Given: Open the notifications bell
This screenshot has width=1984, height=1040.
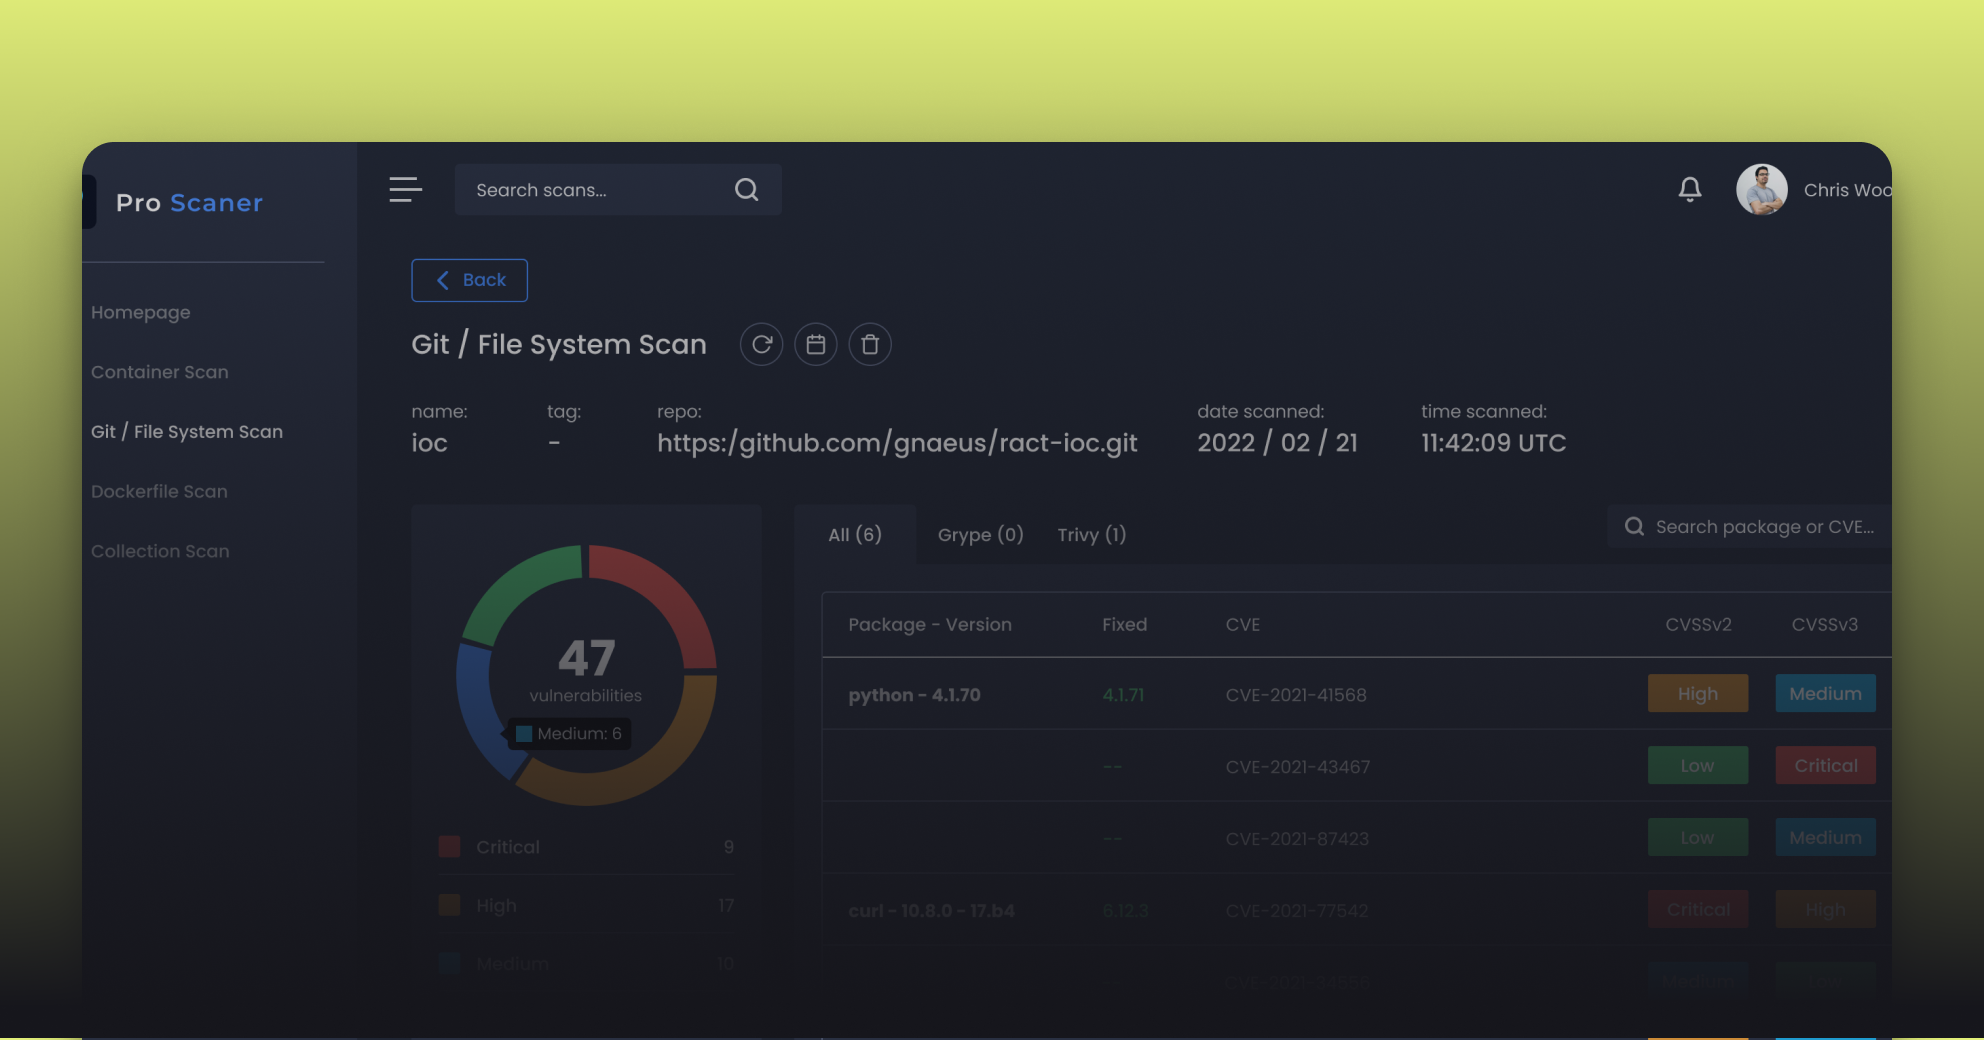Looking at the screenshot, I should point(1690,189).
